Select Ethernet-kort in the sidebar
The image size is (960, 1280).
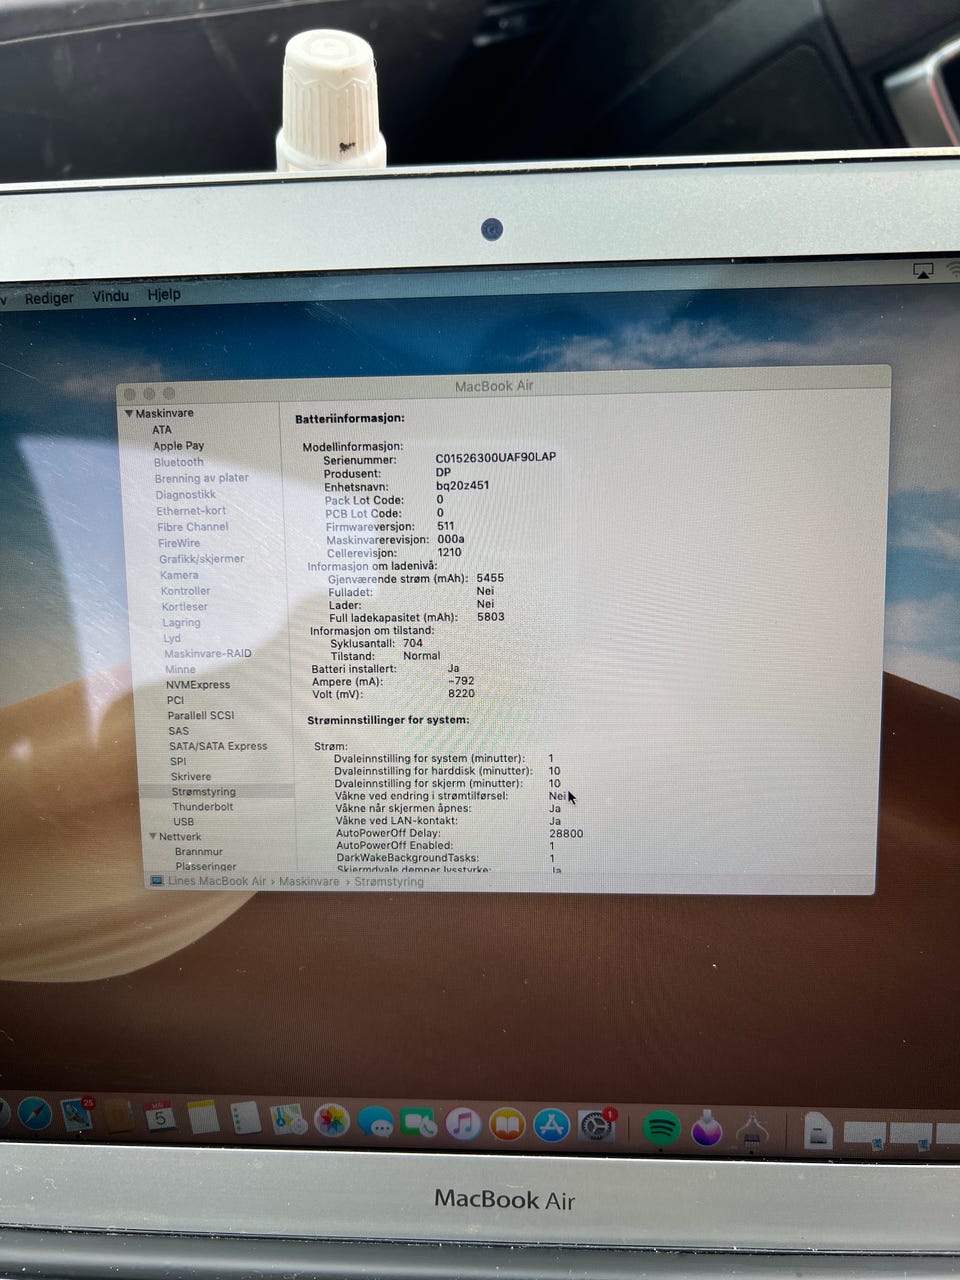coord(191,511)
